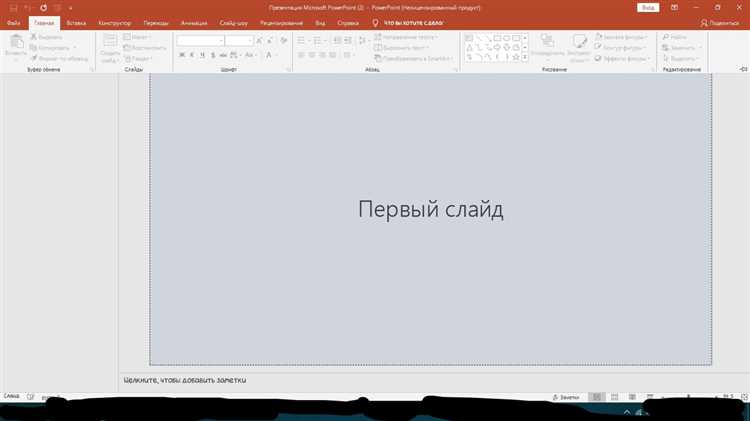Open the Контур фигуры outline dropdown
Viewport: 750px width, 421px height.
point(620,47)
